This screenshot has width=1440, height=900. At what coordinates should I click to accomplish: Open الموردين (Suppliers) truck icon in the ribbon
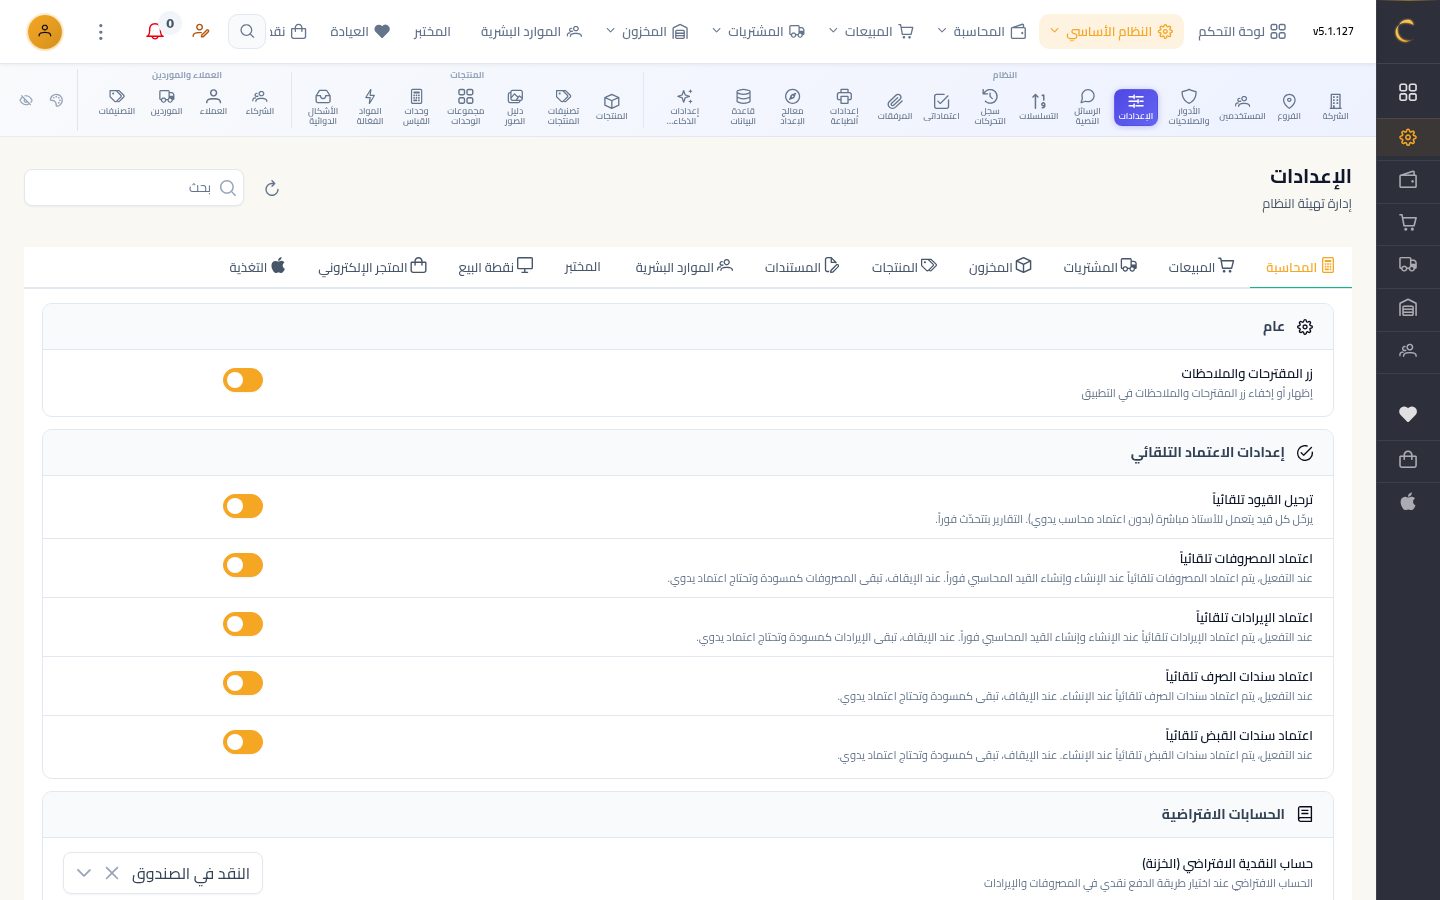click(x=166, y=102)
